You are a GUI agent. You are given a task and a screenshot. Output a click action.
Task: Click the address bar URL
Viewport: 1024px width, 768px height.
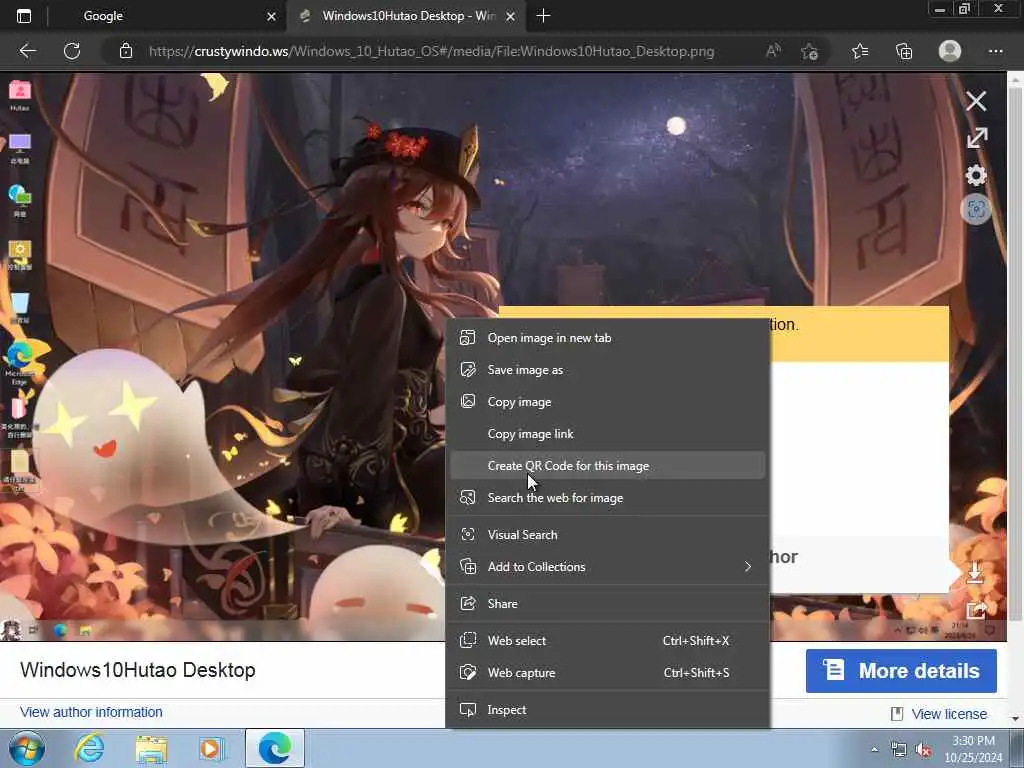point(431,51)
